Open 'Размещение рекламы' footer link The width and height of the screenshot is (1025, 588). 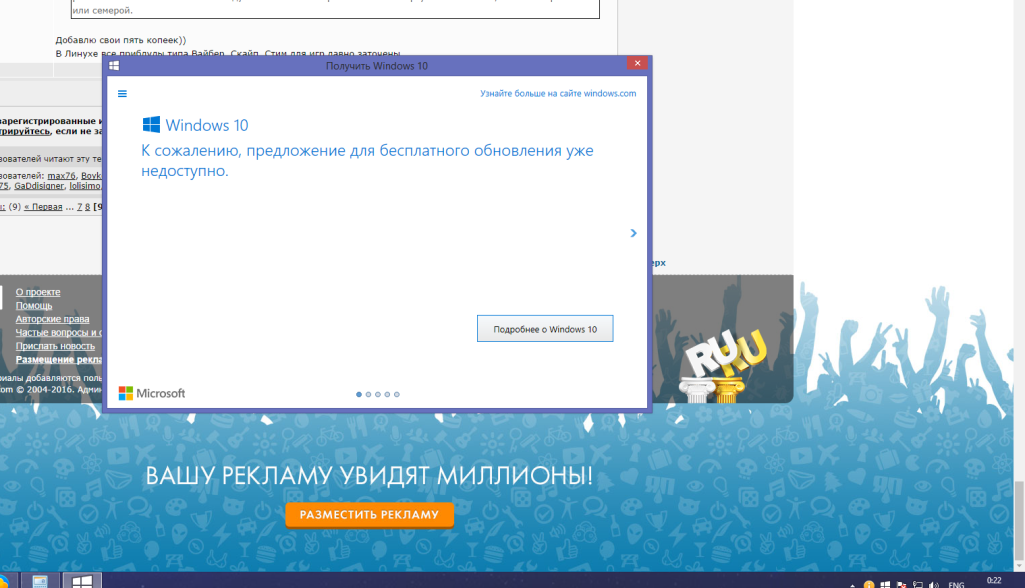point(59,360)
